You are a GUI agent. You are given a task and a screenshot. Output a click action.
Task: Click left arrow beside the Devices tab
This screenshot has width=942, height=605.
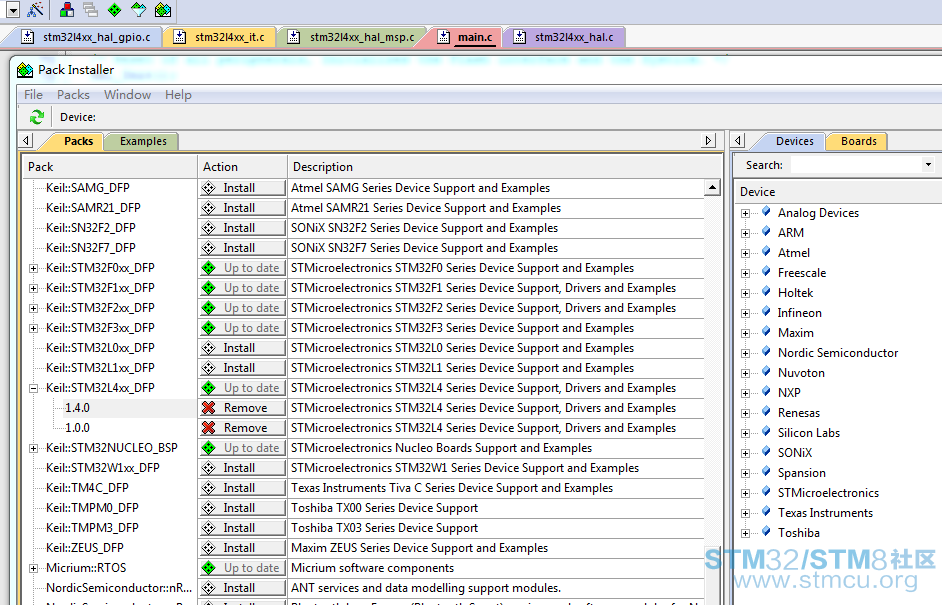point(738,141)
